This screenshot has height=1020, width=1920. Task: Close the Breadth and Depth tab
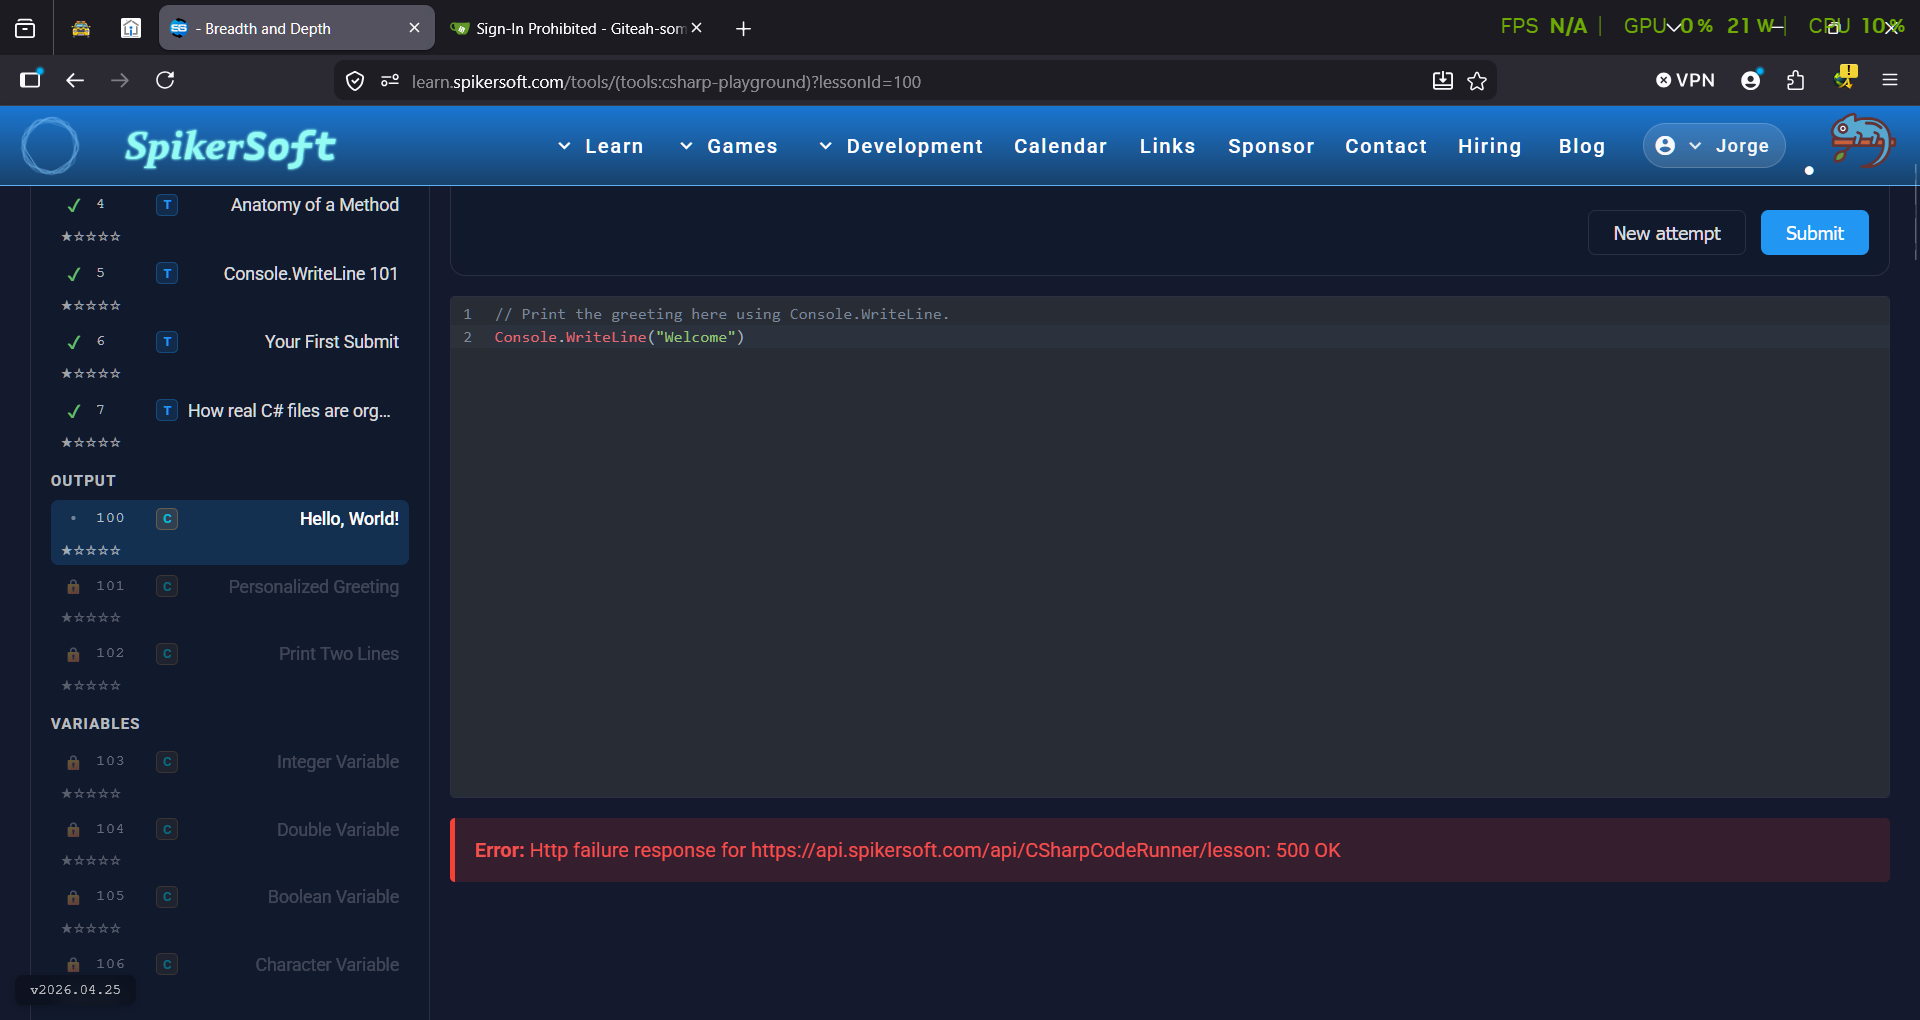pyautogui.click(x=414, y=28)
